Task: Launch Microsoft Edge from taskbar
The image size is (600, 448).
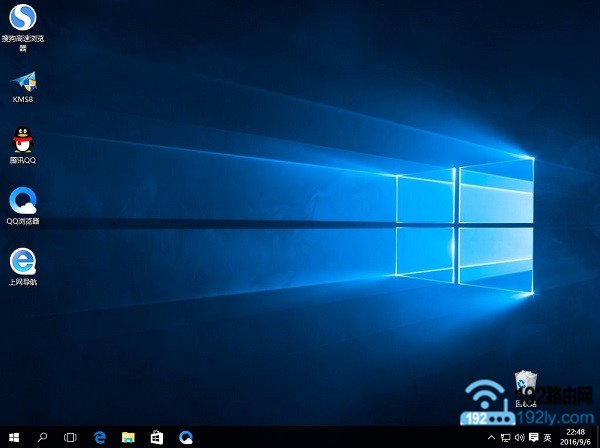Action: point(100,437)
